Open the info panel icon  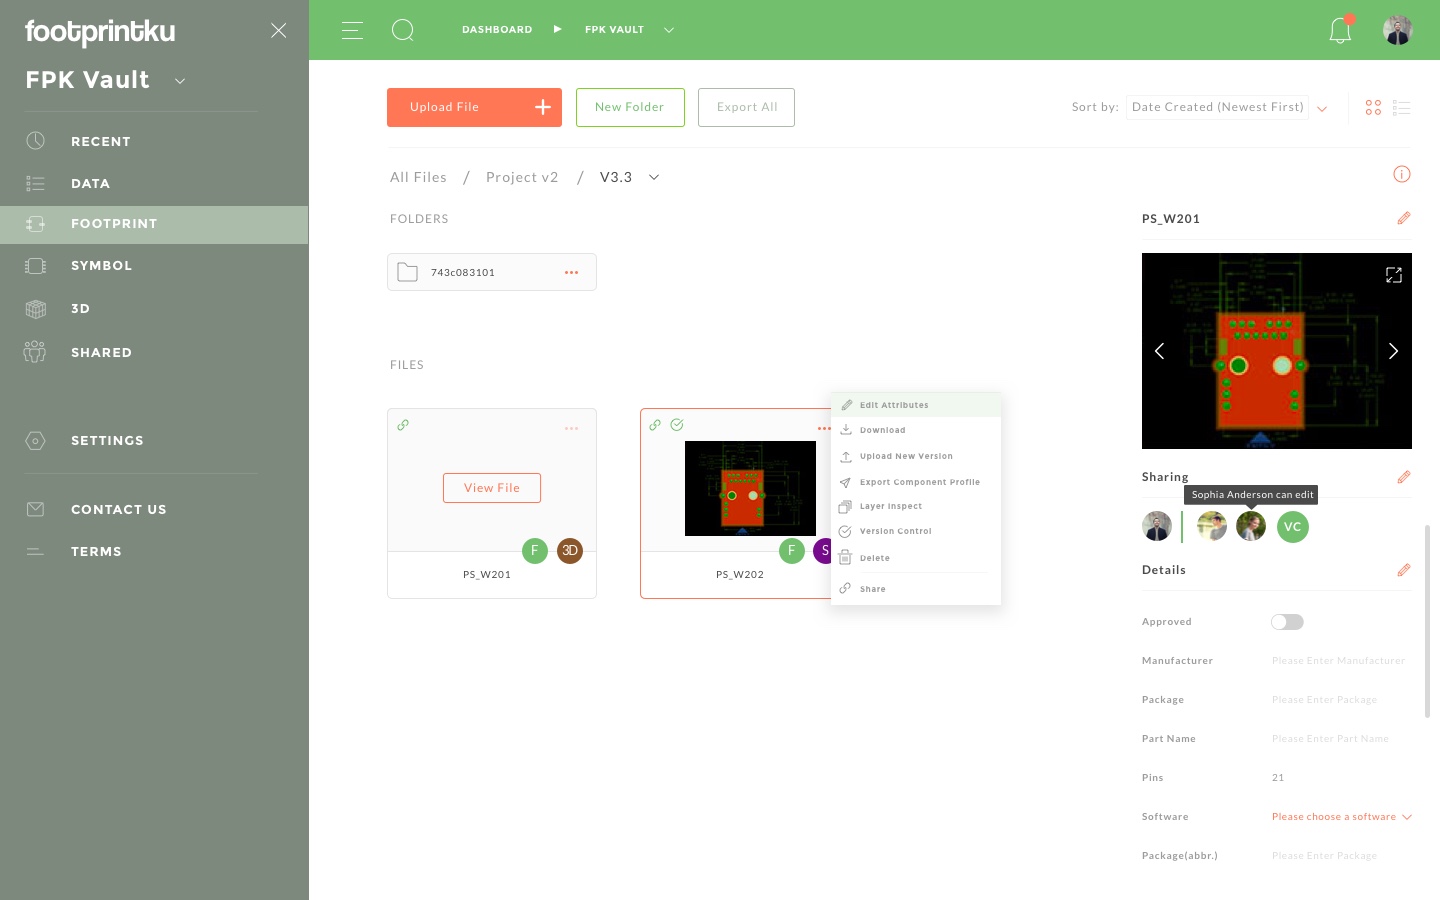[x=1402, y=174]
